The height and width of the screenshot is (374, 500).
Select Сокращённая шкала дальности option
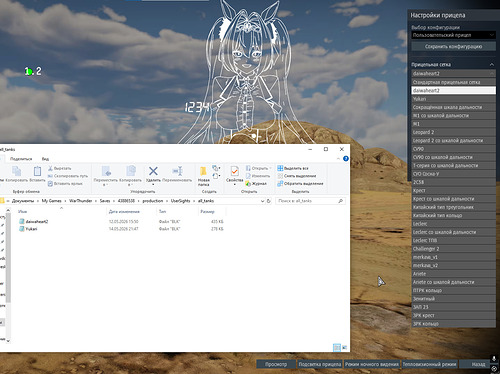(453, 107)
